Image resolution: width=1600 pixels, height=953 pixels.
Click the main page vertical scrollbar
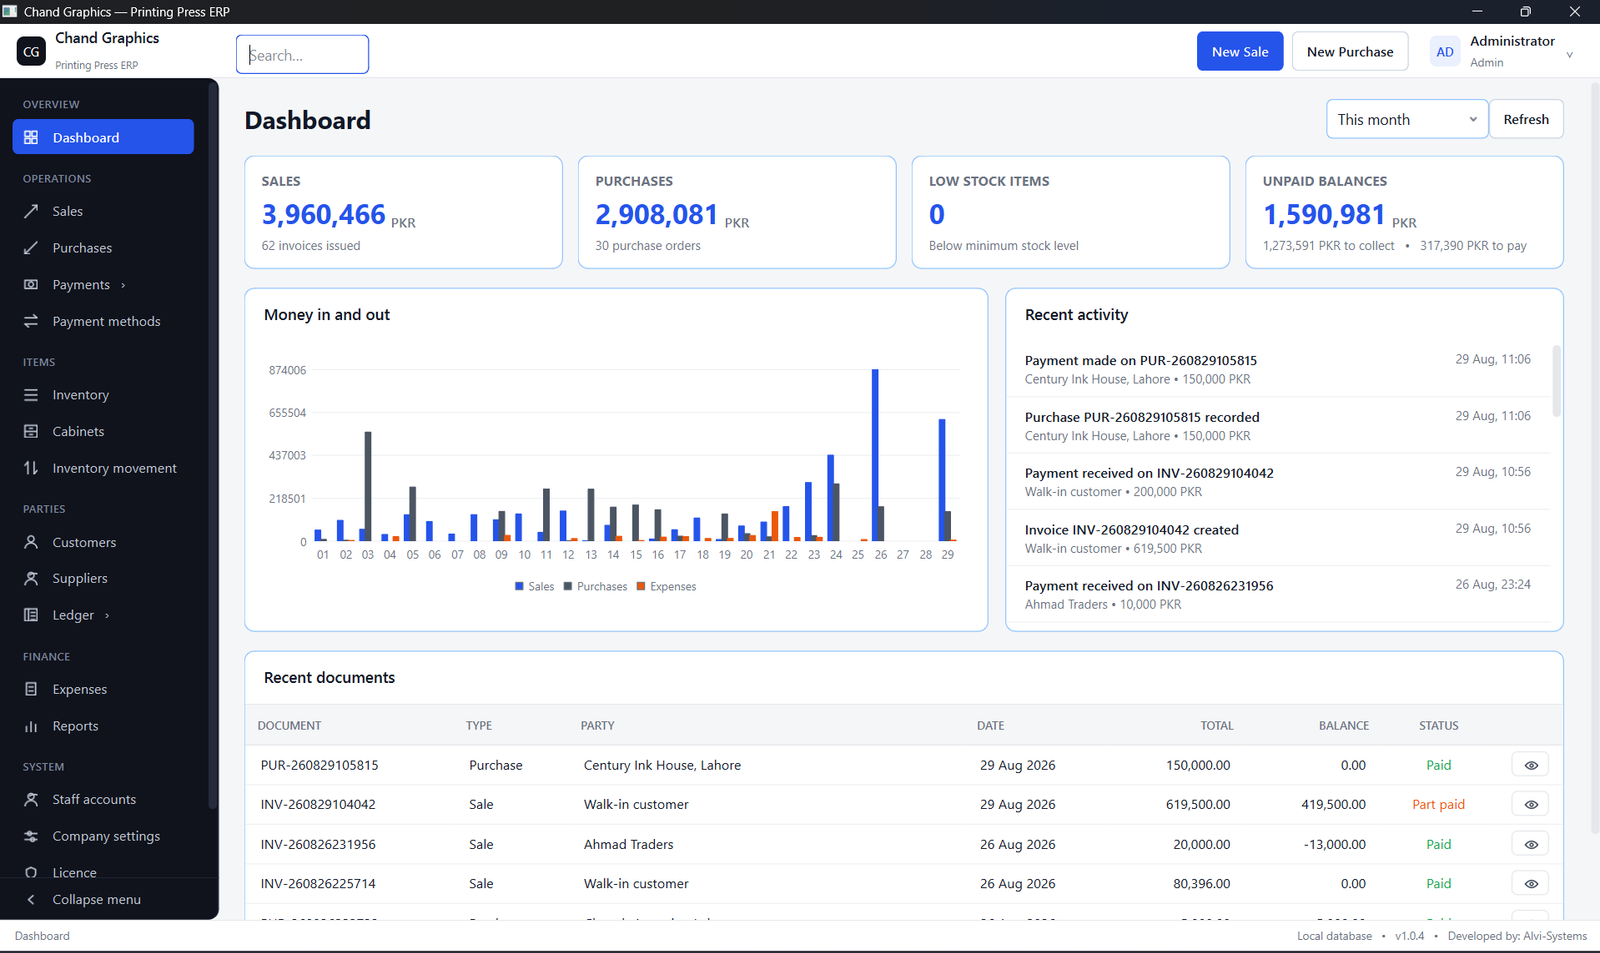click(1595, 457)
